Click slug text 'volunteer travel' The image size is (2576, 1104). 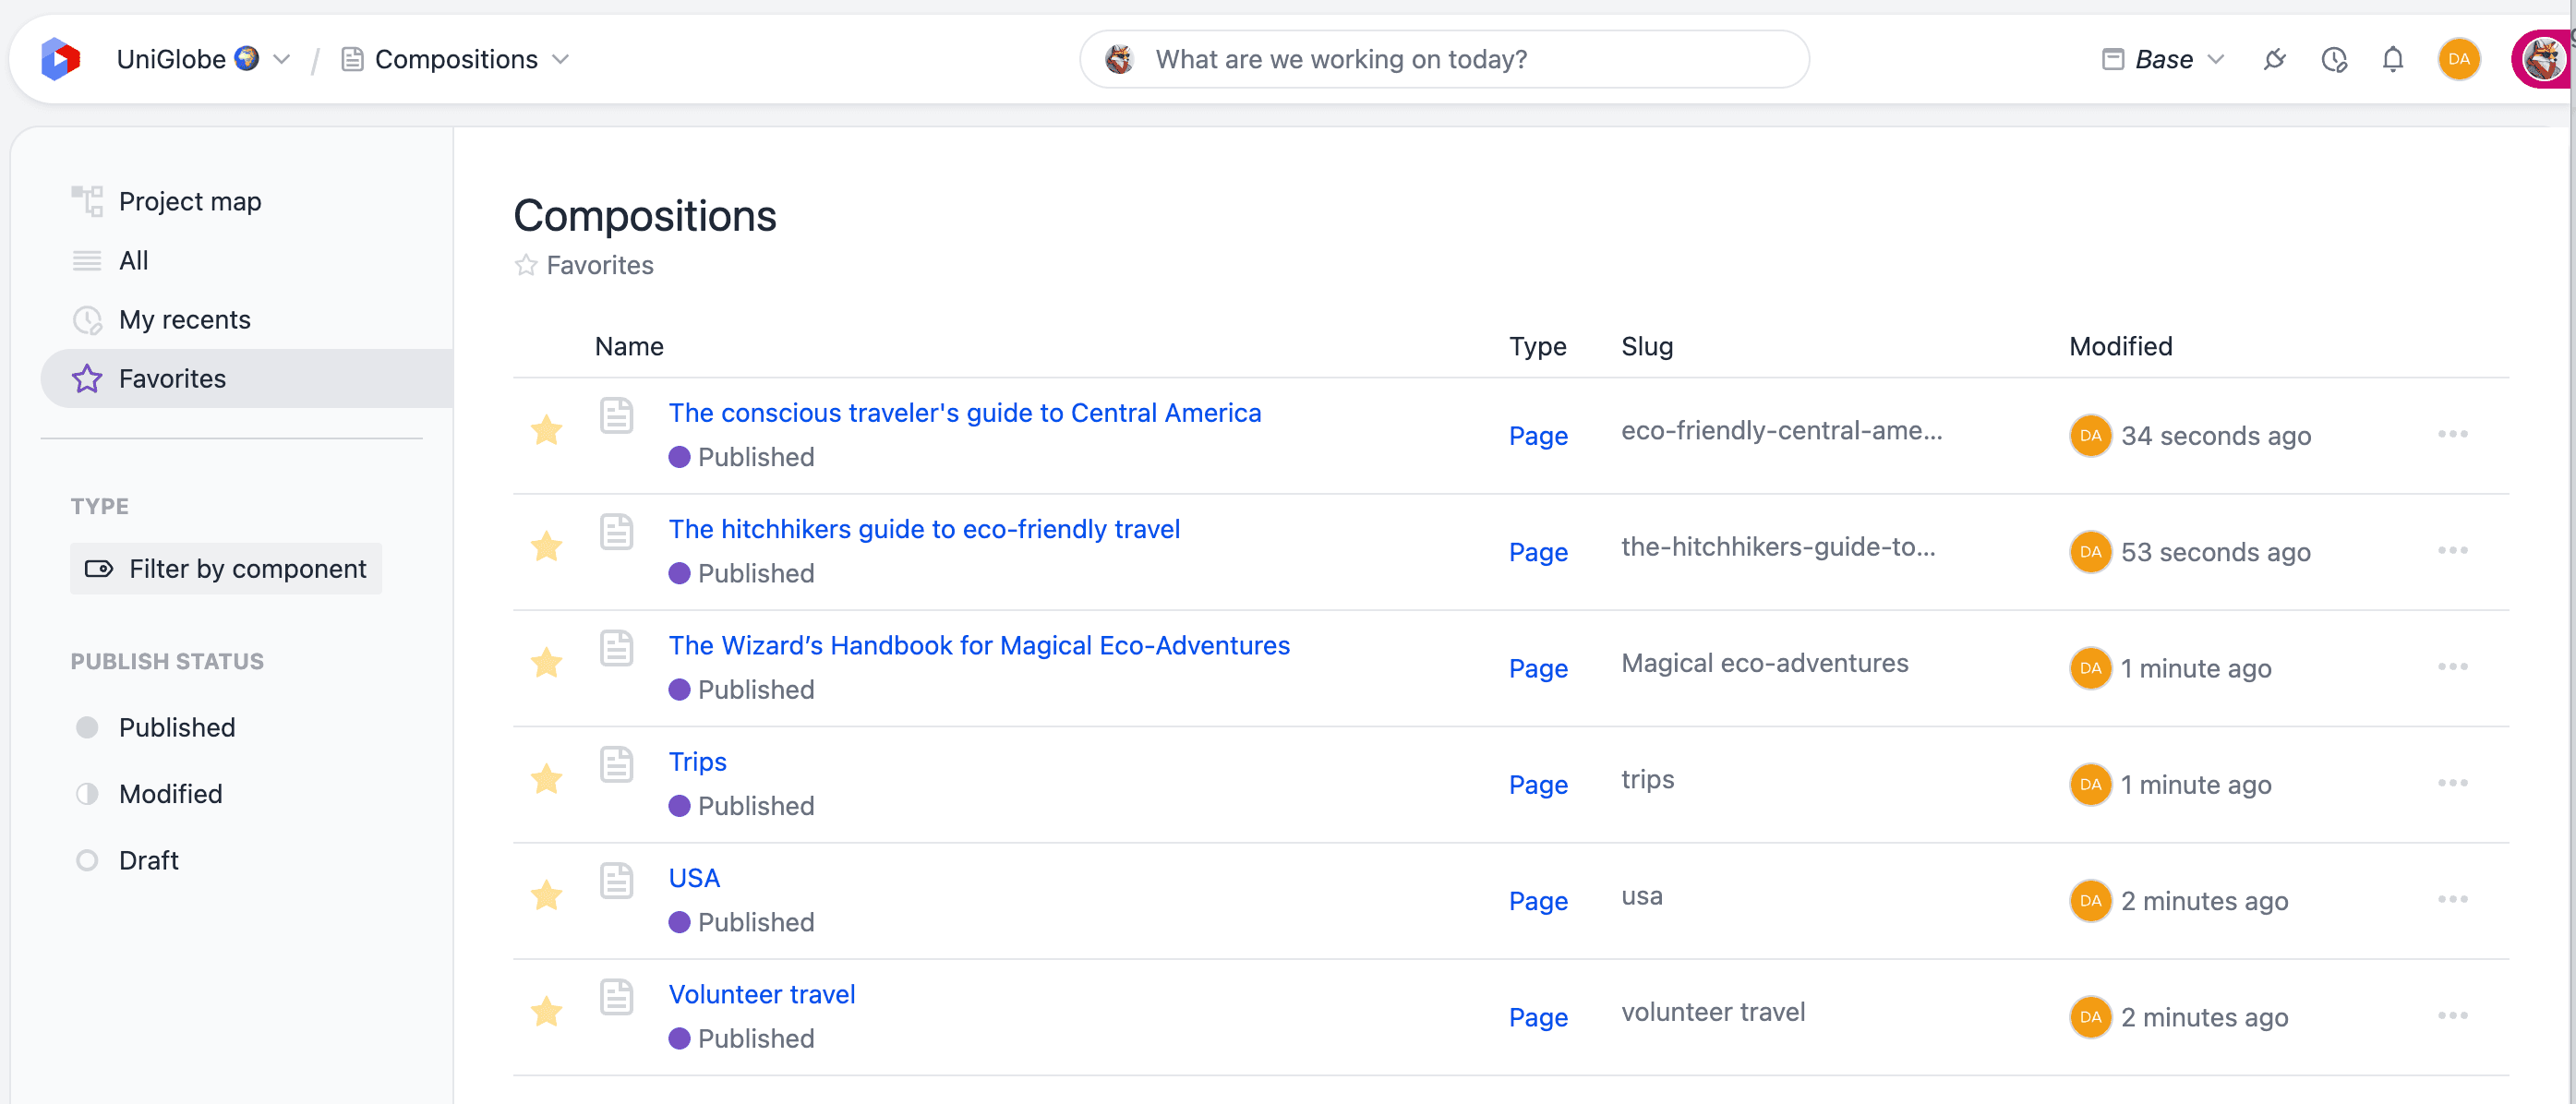coord(1712,1011)
